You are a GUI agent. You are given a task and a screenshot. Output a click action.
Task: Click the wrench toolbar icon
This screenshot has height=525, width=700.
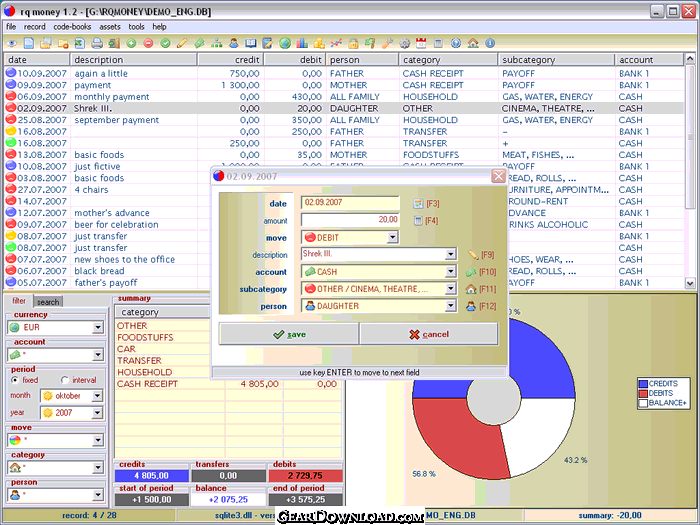[x=387, y=43]
